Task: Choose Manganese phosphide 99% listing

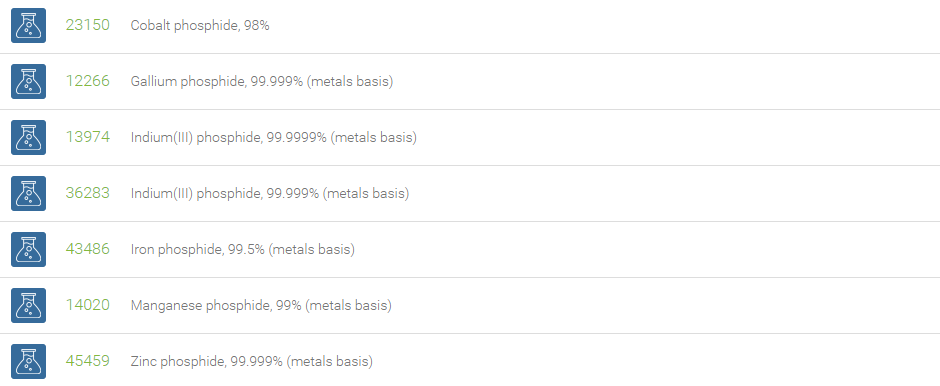Action: [261, 306]
